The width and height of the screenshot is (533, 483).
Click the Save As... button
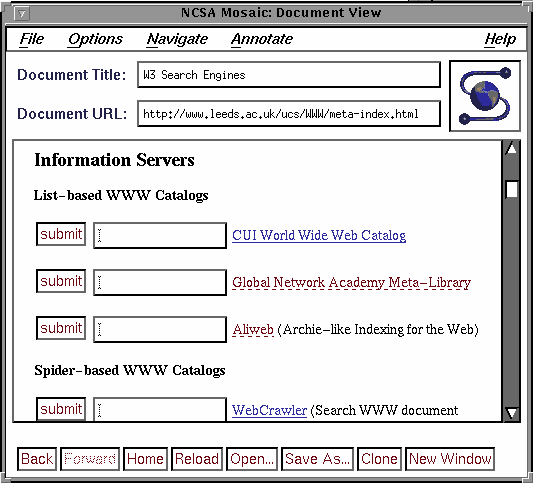(317, 459)
